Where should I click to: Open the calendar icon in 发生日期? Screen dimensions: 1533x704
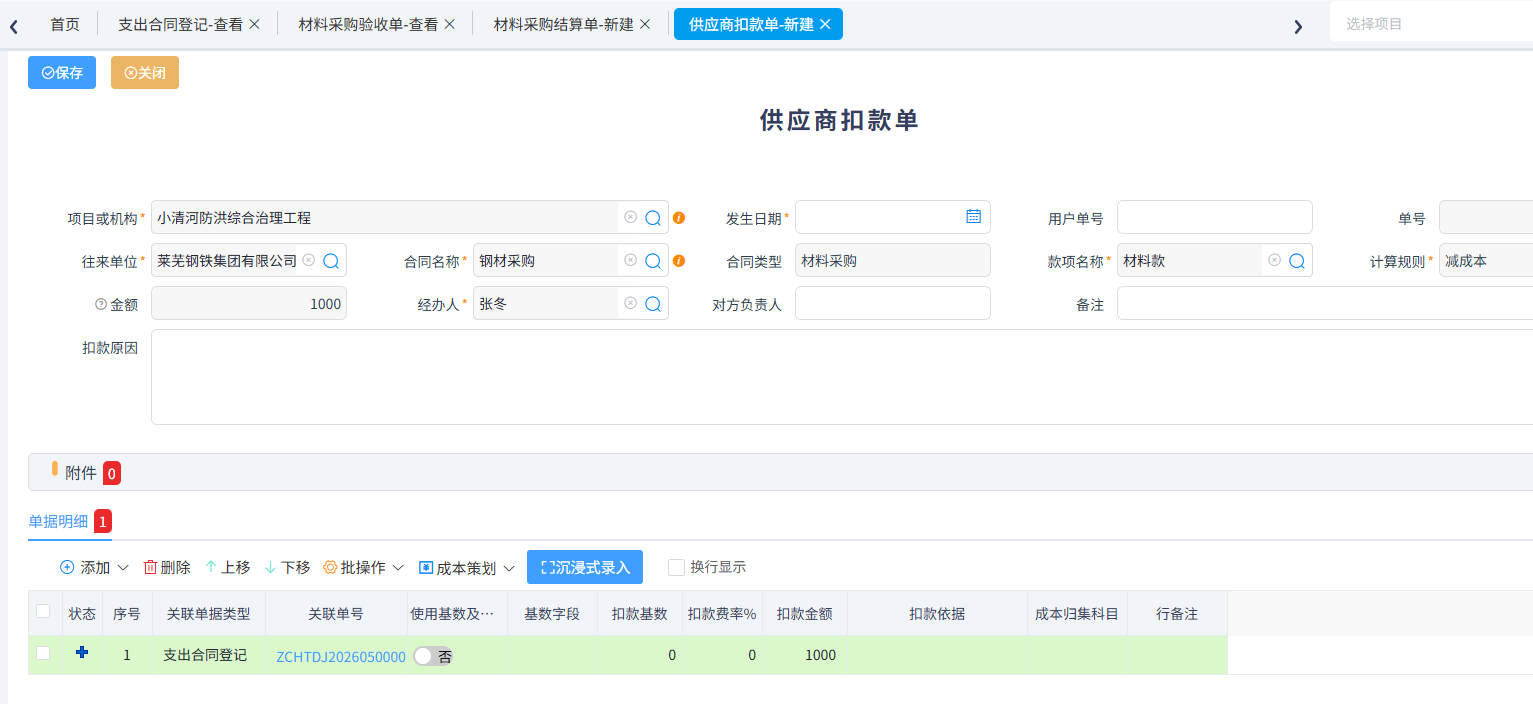pos(973,216)
